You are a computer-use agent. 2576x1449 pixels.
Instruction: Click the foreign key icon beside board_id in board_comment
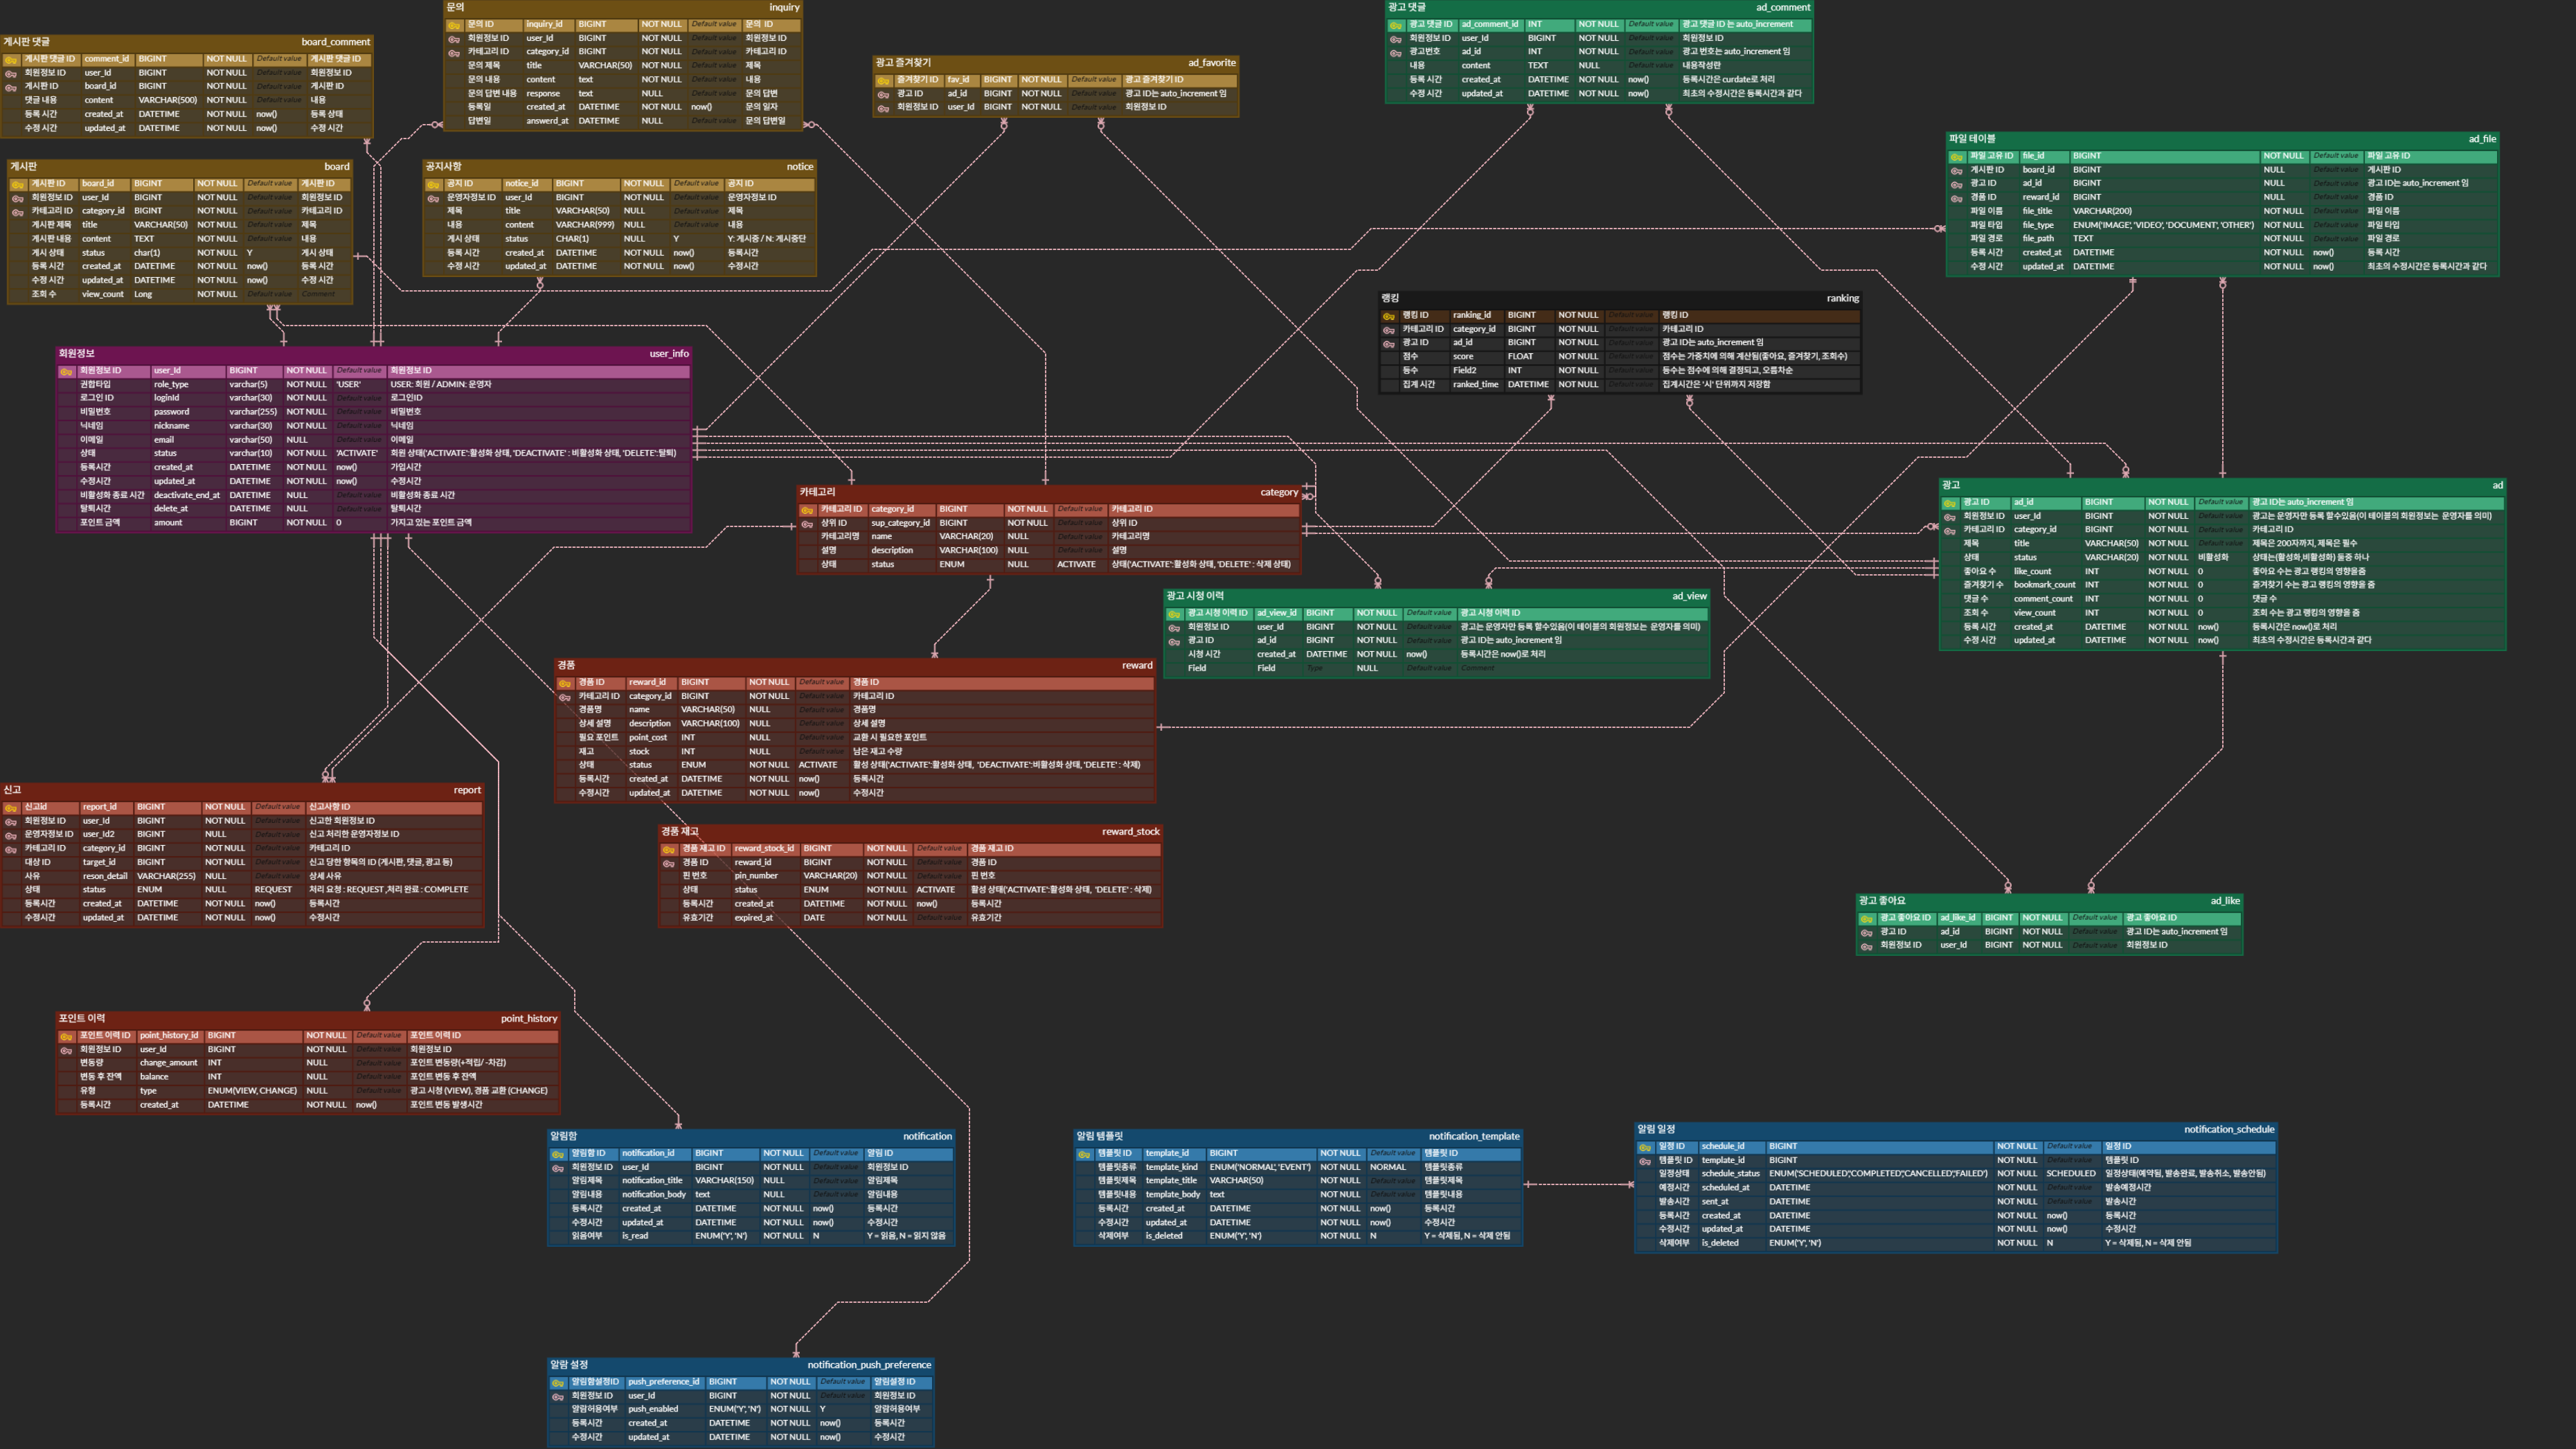coord(11,87)
